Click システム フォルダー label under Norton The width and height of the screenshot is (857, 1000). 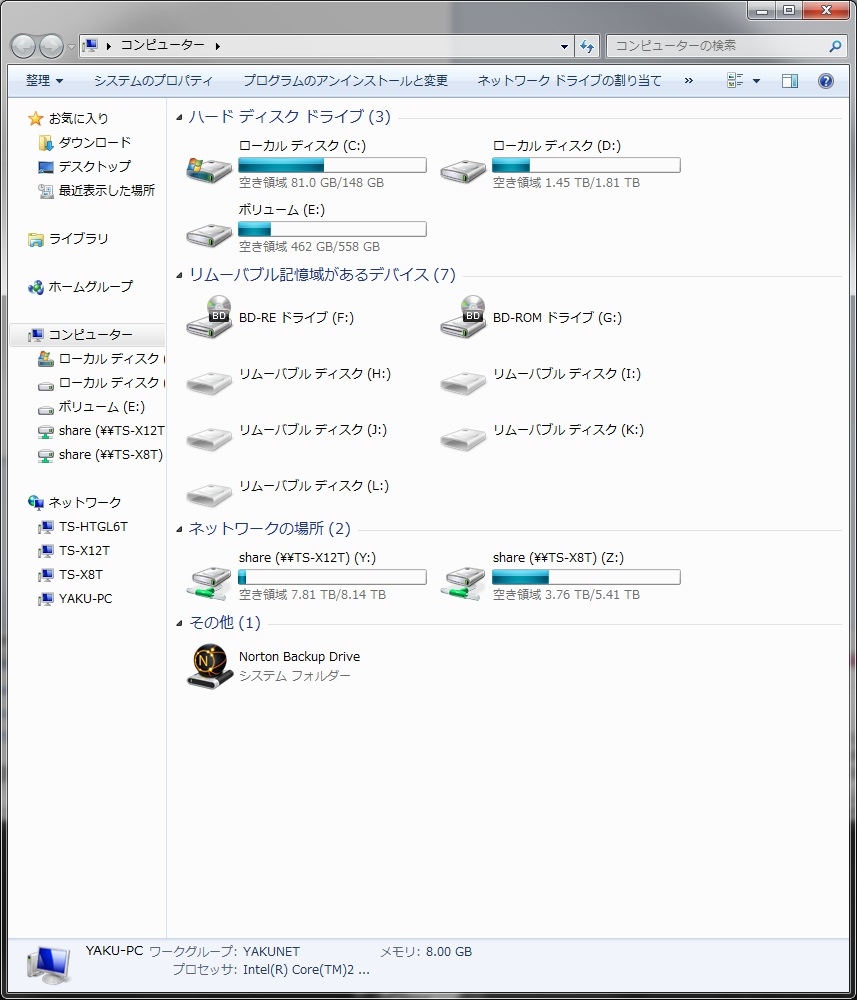coord(295,676)
